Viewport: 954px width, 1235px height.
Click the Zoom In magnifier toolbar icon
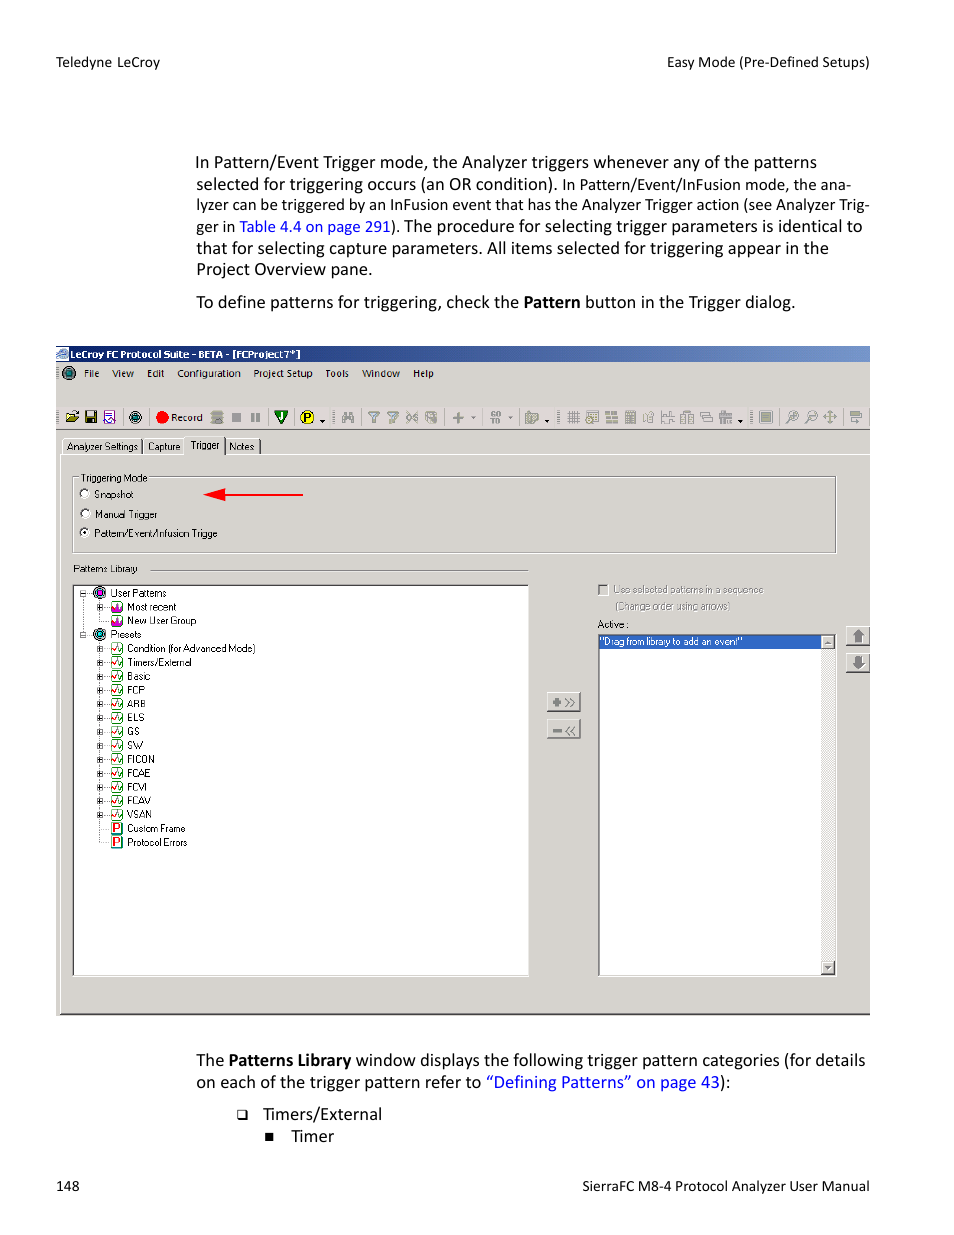tap(792, 417)
